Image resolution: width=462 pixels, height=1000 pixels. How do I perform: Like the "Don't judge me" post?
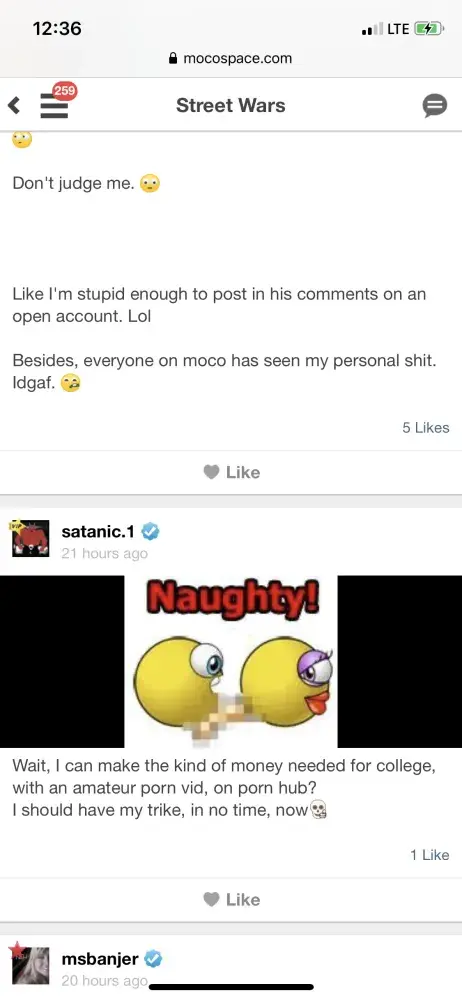point(231,472)
